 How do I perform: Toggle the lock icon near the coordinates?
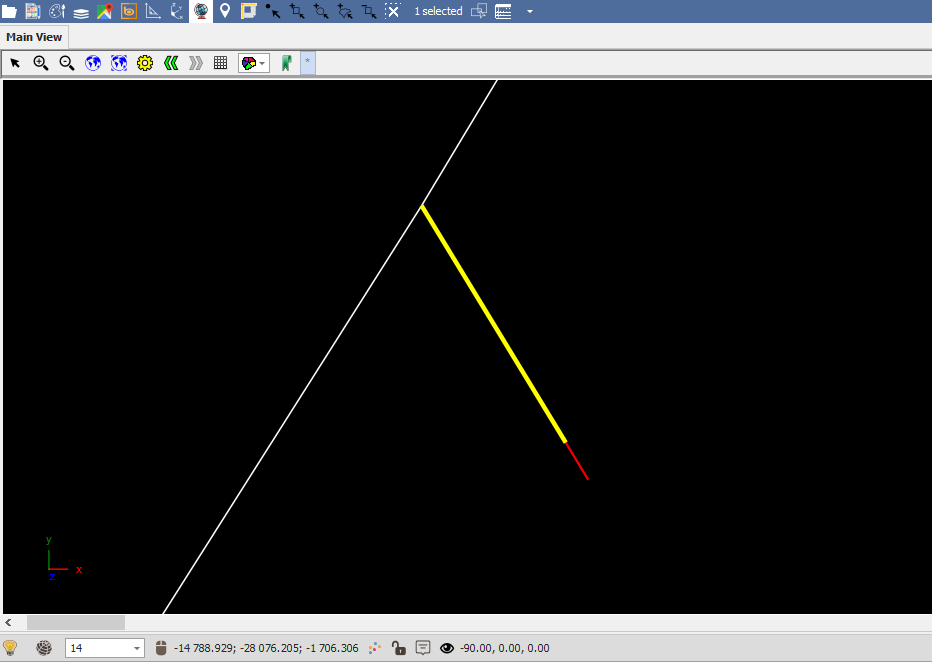399,647
